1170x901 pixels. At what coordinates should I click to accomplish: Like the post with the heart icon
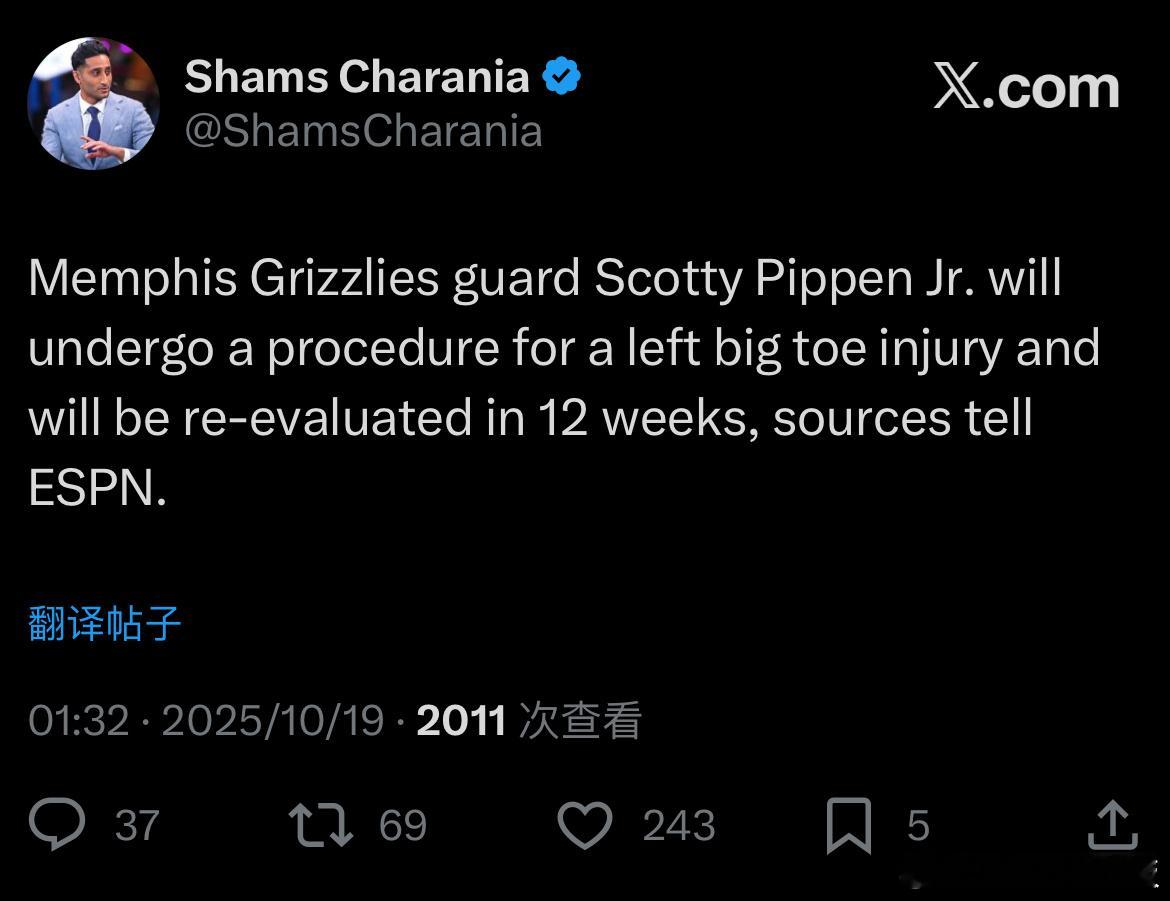(583, 826)
